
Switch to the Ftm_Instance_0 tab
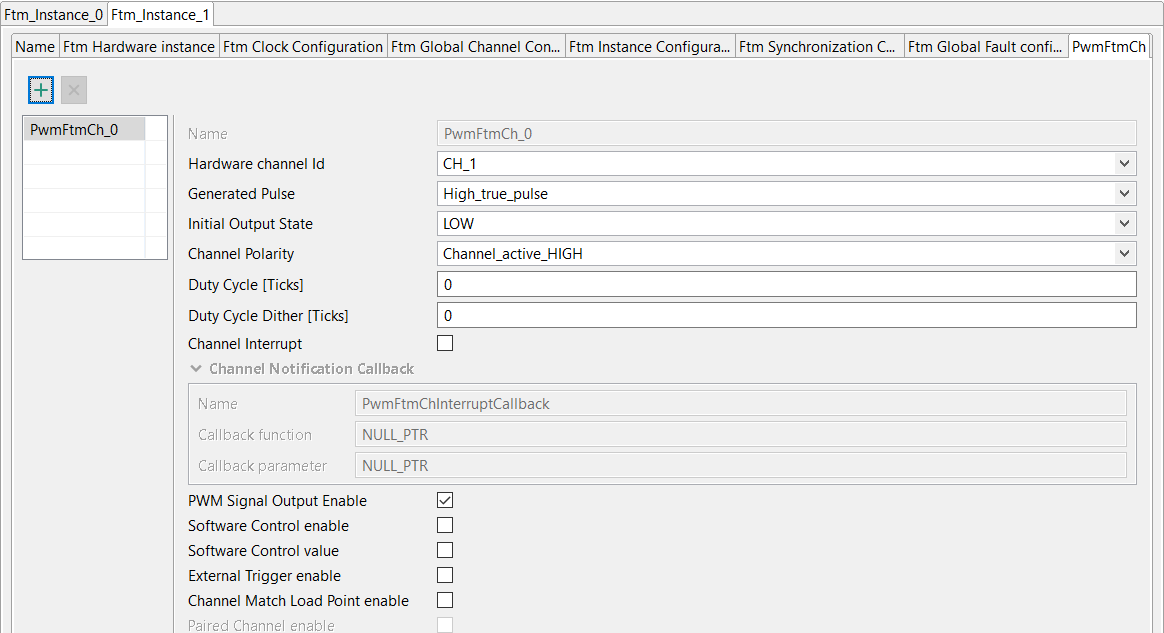coord(53,14)
